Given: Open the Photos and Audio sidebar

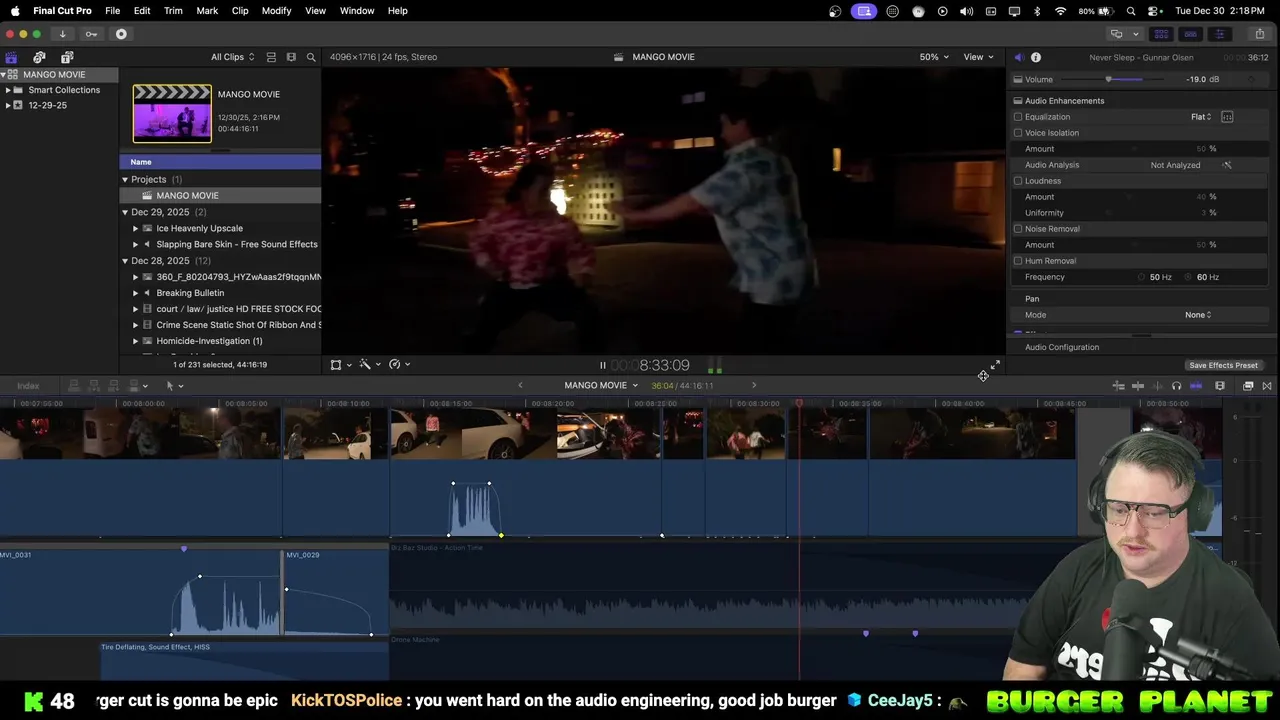Looking at the screenshot, I should (x=39, y=57).
